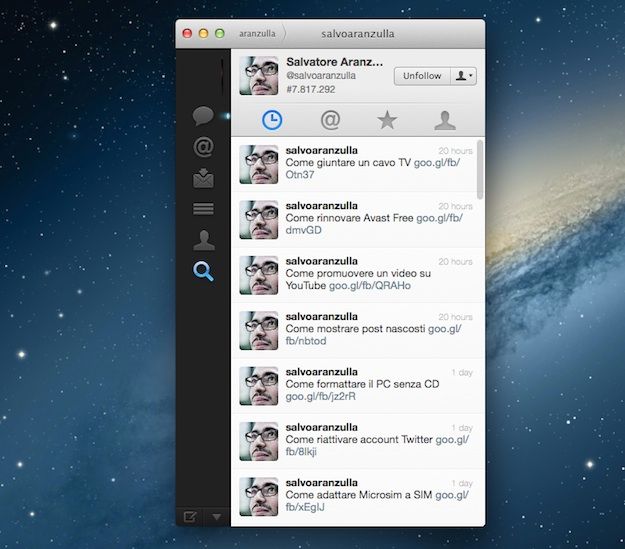The height and width of the screenshot is (549, 625).
Task: Click 'Salvatore Aranz...' profile name
Action: coord(334,62)
